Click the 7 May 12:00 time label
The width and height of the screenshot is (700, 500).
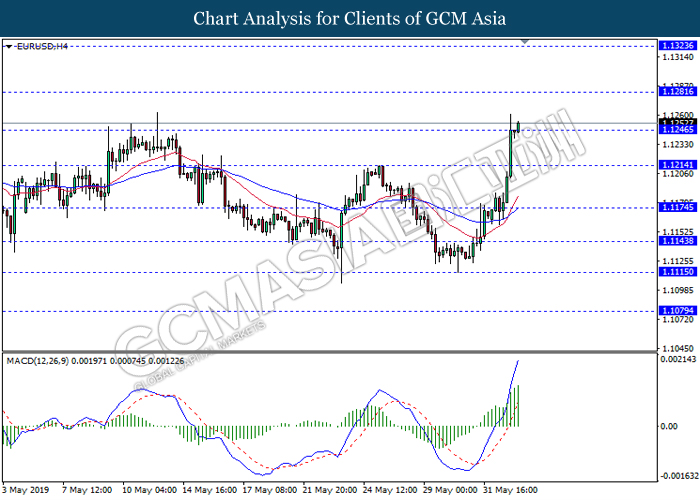[x=88, y=490]
